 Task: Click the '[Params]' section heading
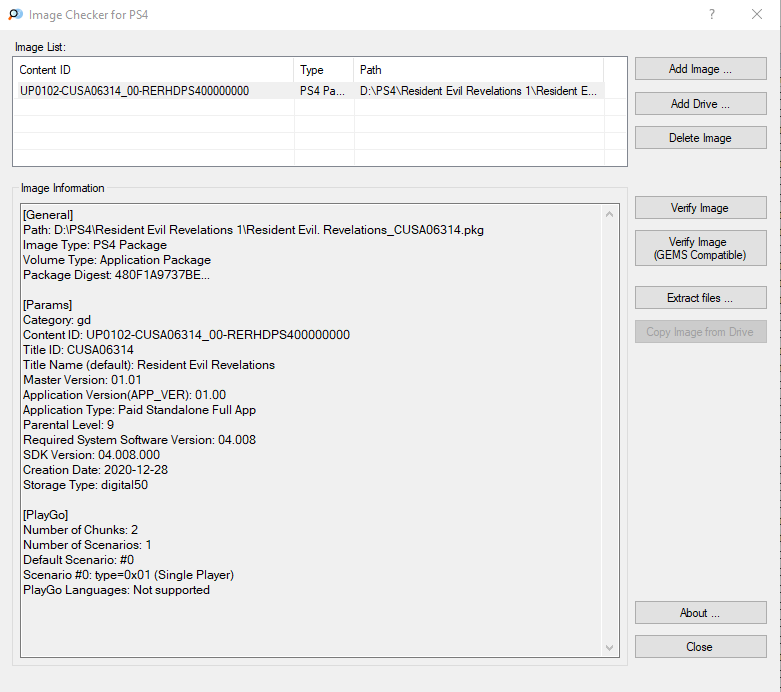47,305
